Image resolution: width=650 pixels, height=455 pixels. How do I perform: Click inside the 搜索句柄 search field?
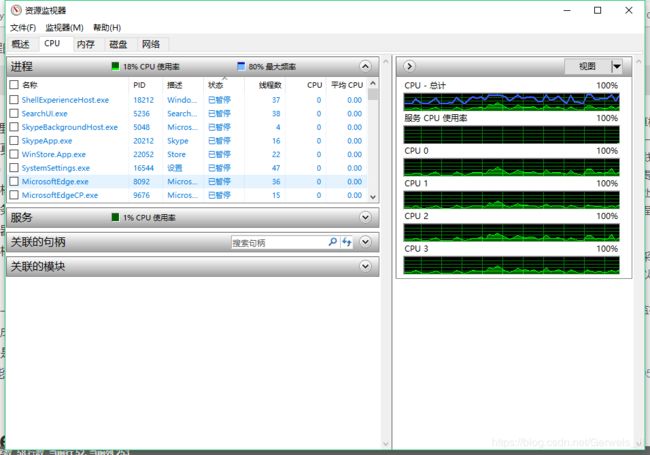(x=279, y=242)
